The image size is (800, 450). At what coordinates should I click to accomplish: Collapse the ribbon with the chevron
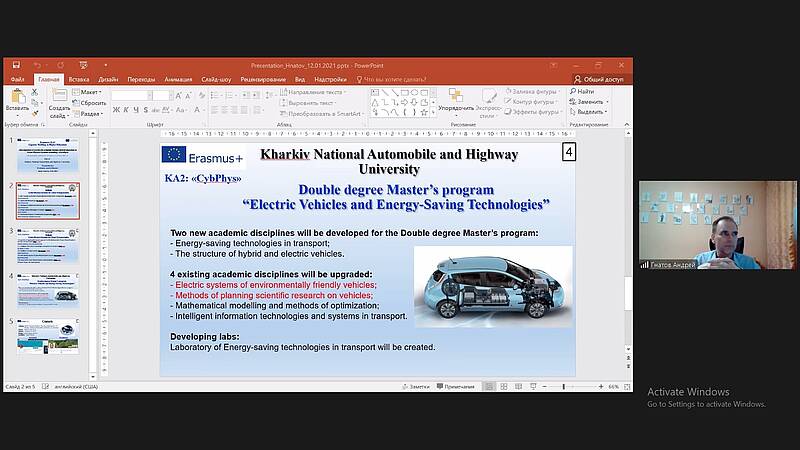pyautogui.click(x=627, y=124)
